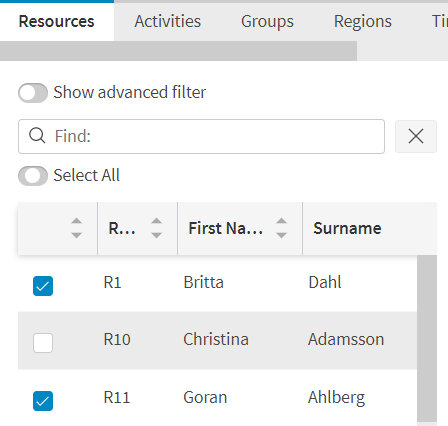Select the Adamsson surname cell
This screenshot has height=426, width=448.
coord(346,340)
